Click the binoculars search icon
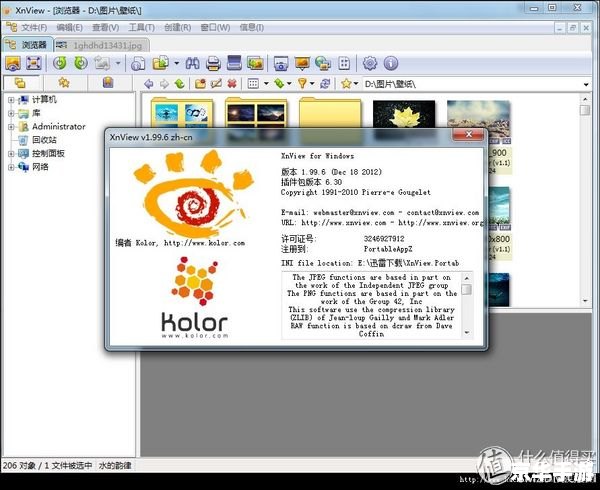This screenshot has height=490, width=600. (192, 63)
